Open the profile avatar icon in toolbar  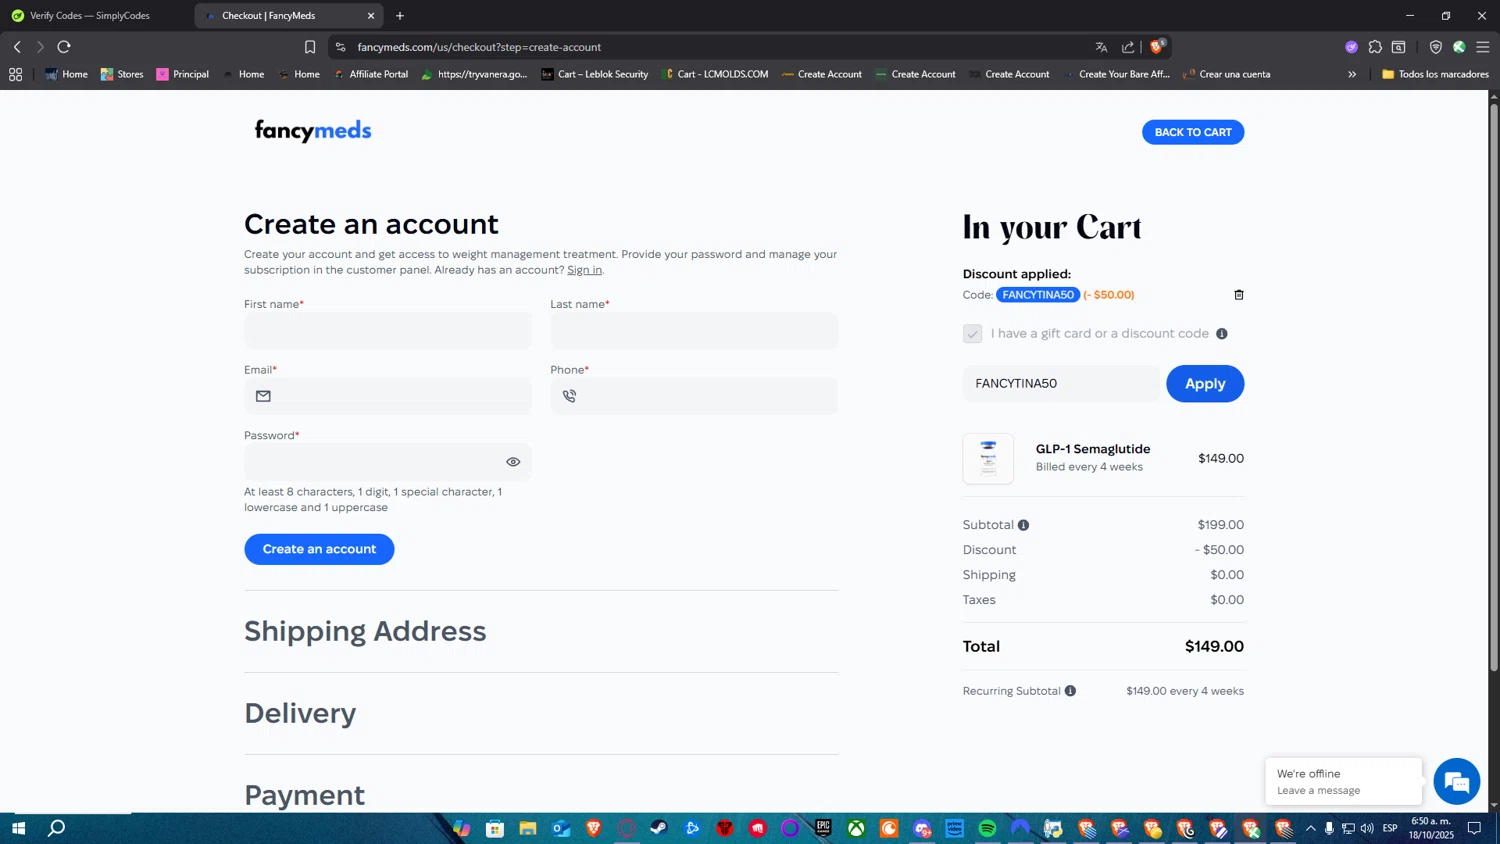[1459, 47]
